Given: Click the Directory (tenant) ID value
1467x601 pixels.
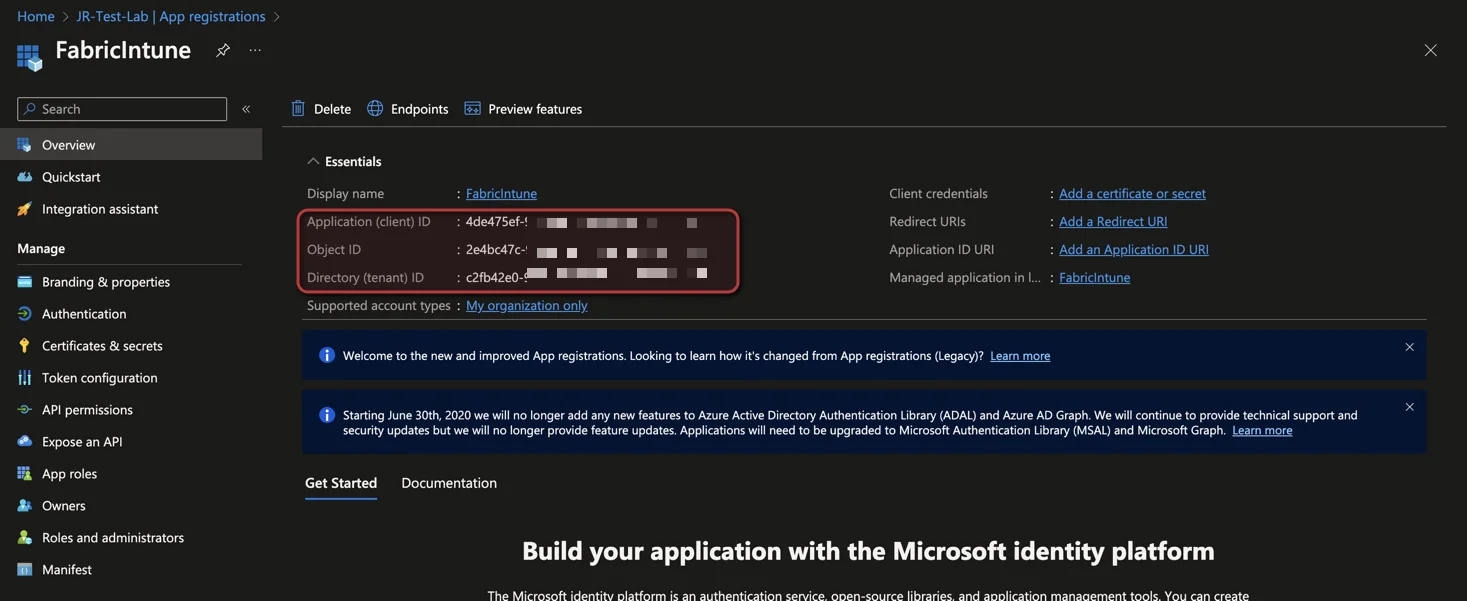Looking at the screenshot, I should click(587, 277).
